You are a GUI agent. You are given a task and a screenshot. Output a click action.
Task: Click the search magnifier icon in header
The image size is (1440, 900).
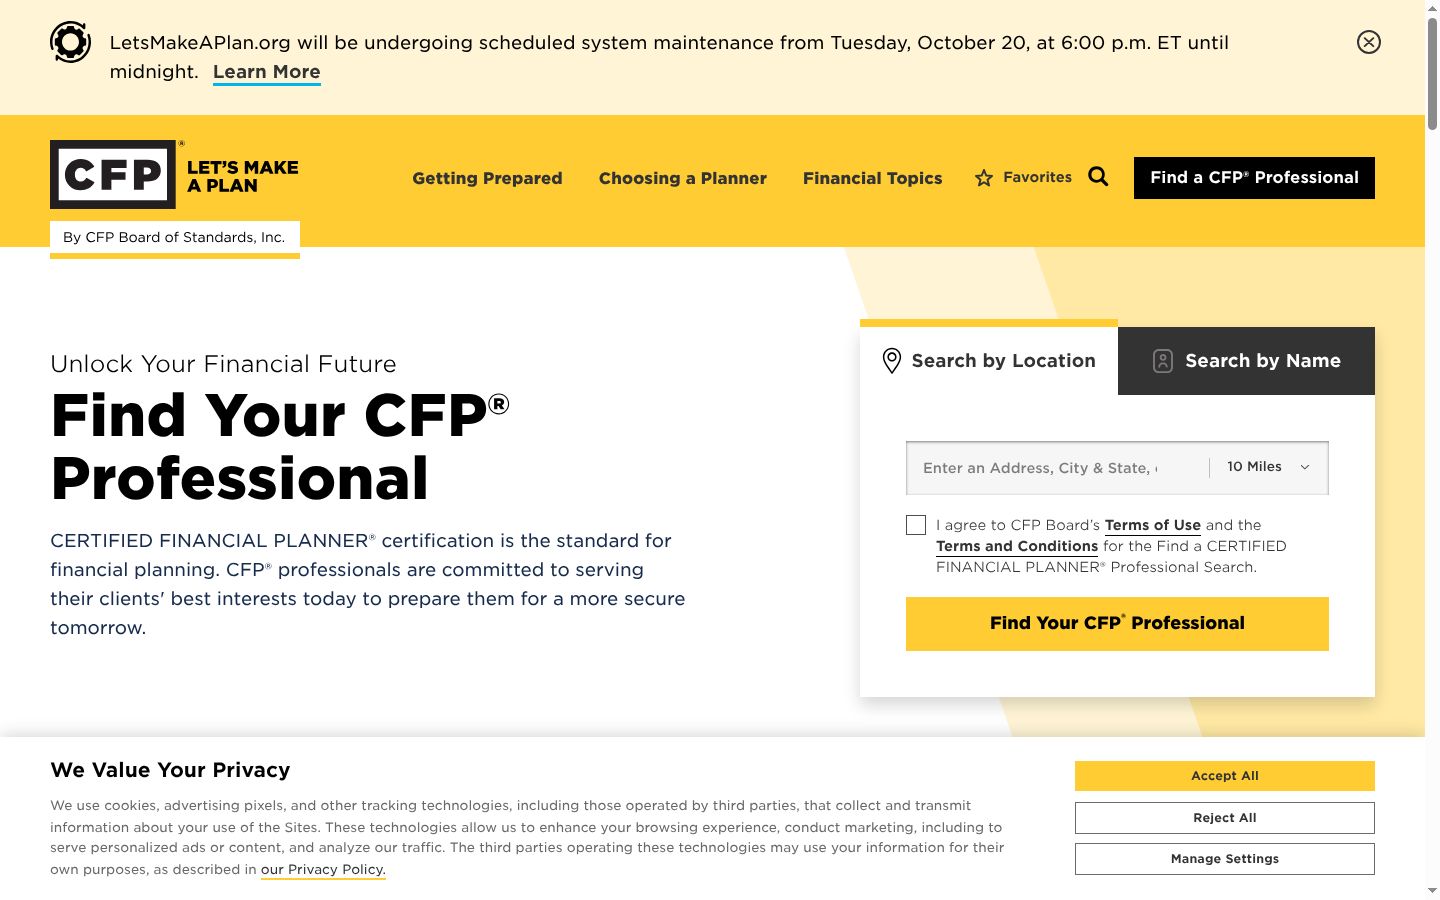pyautogui.click(x=1098, y=177)
